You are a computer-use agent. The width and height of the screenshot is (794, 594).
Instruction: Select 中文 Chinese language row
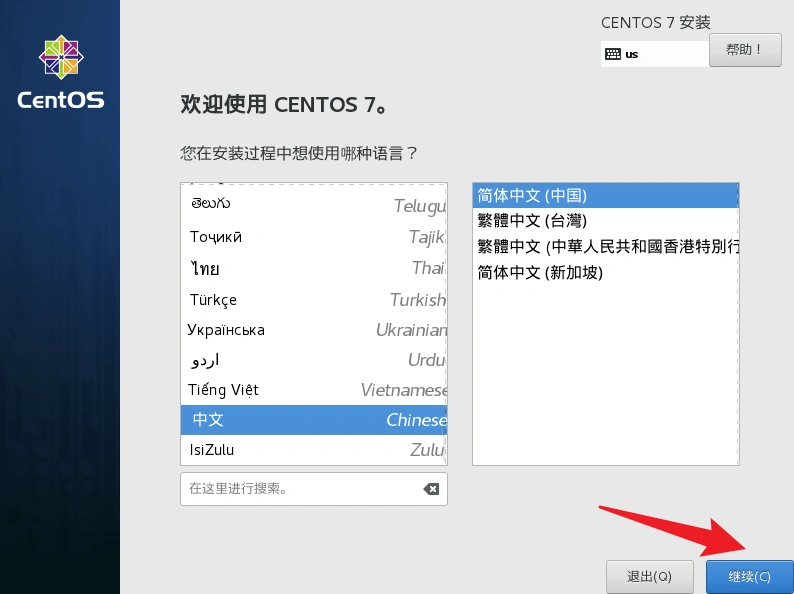click(313, 420)
